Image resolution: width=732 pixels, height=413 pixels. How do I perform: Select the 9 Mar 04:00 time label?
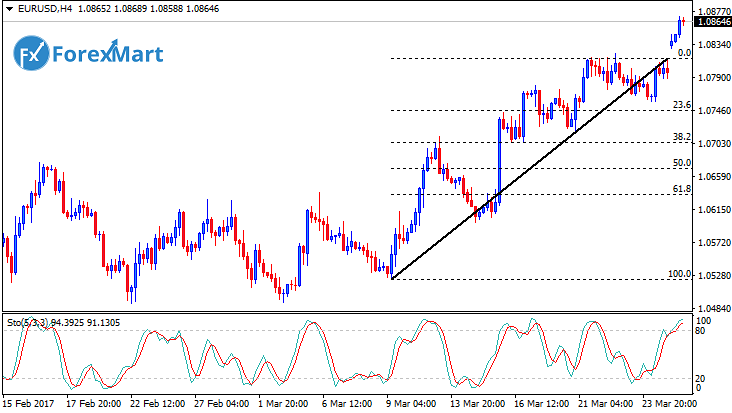coord(409,403)
